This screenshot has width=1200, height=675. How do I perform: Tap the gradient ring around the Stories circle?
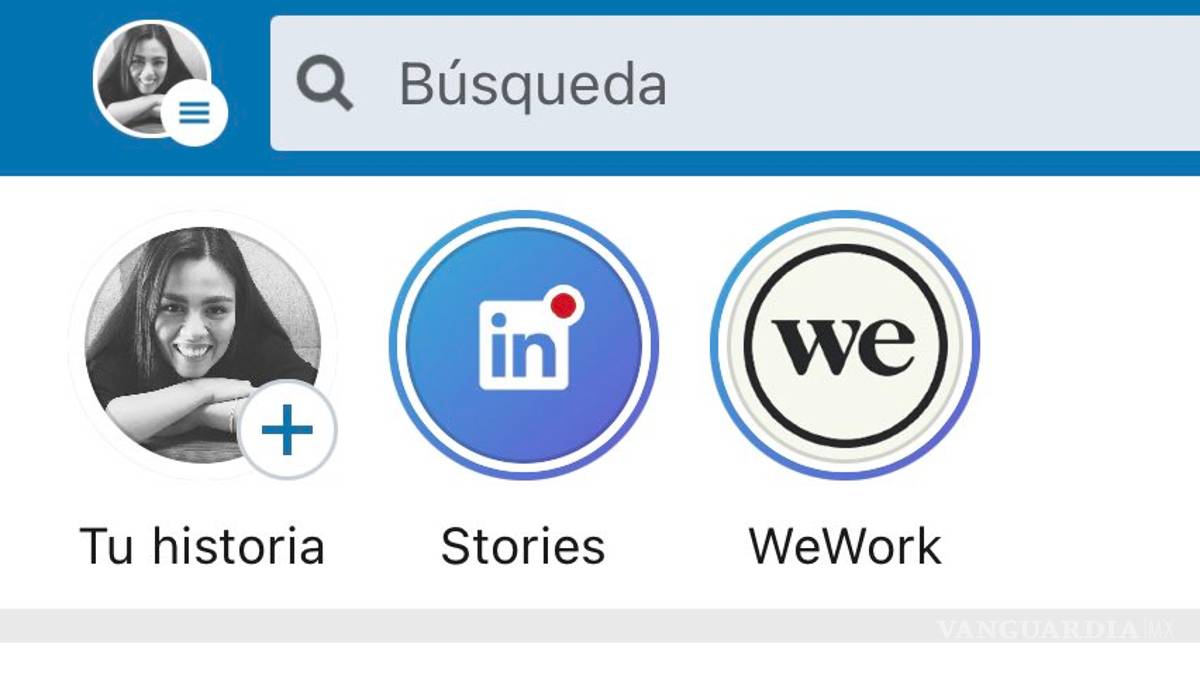pyautogui.click(x=523, y=216)
